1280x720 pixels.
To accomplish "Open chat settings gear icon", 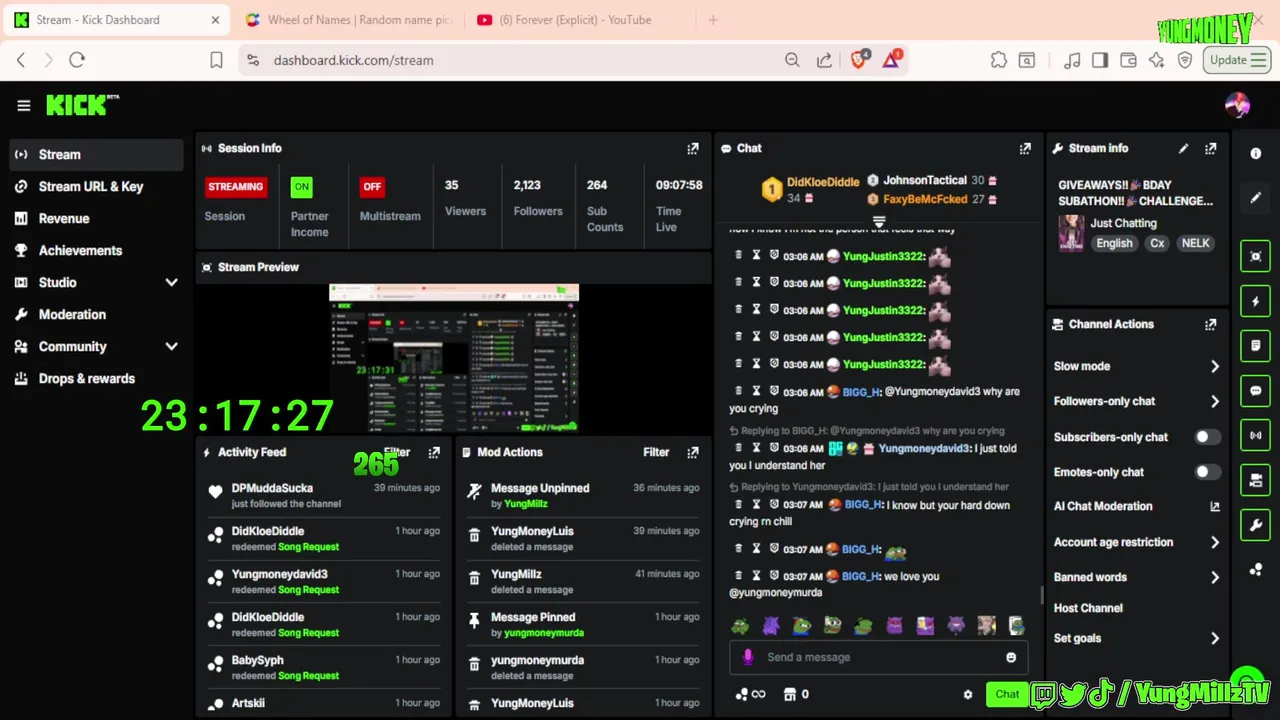I will [967, 694].
